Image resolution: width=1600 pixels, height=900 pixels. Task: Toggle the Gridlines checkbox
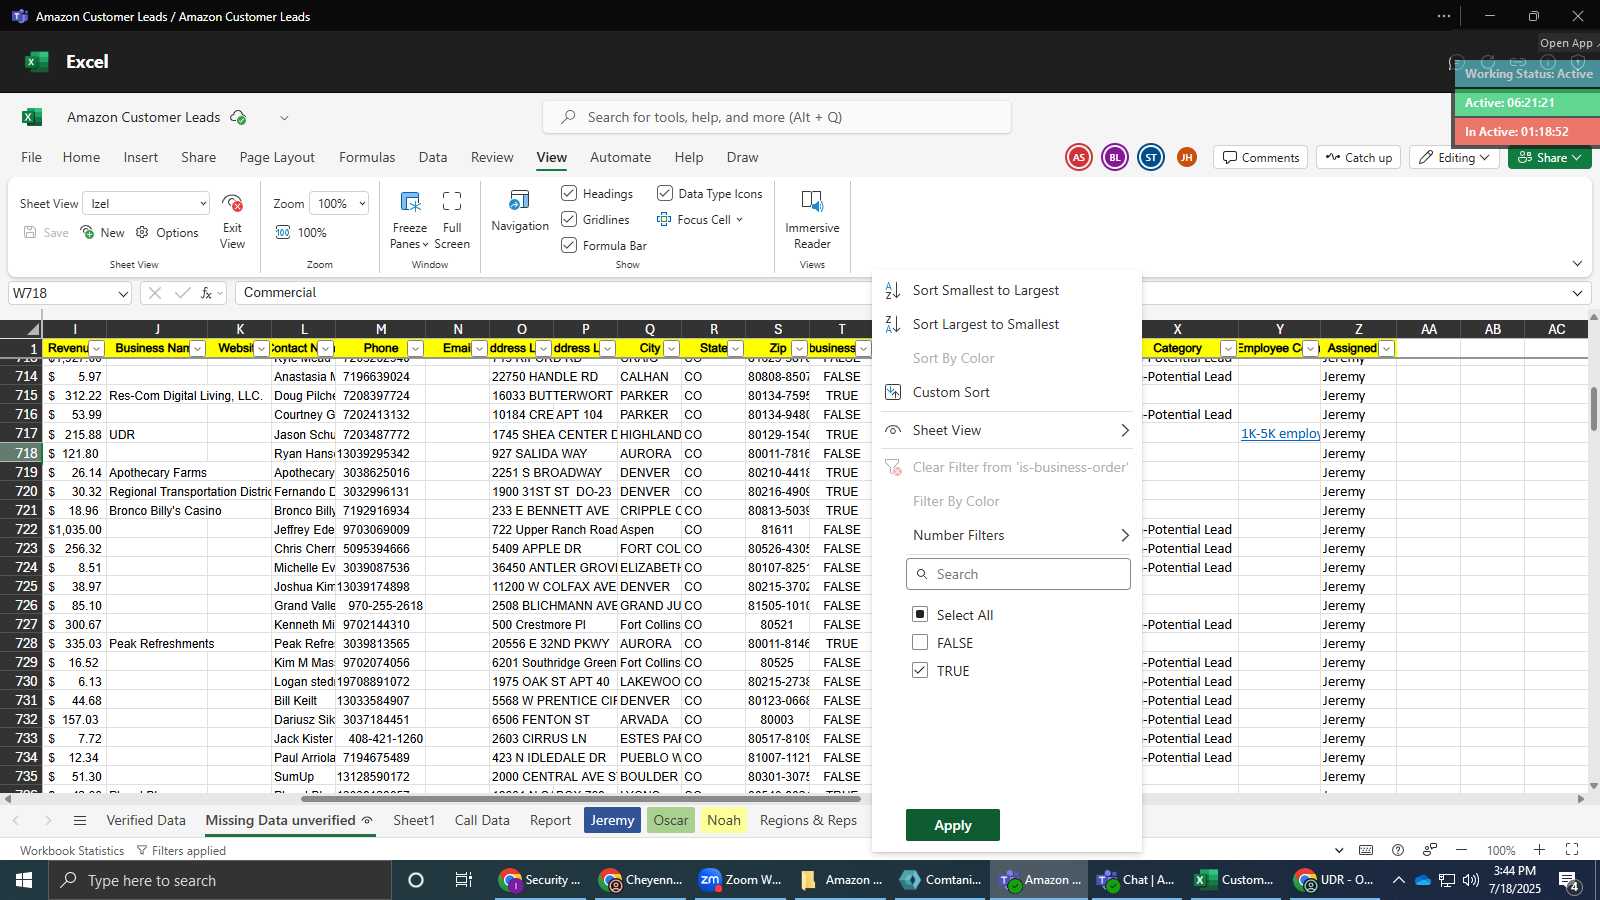[569, 219]
